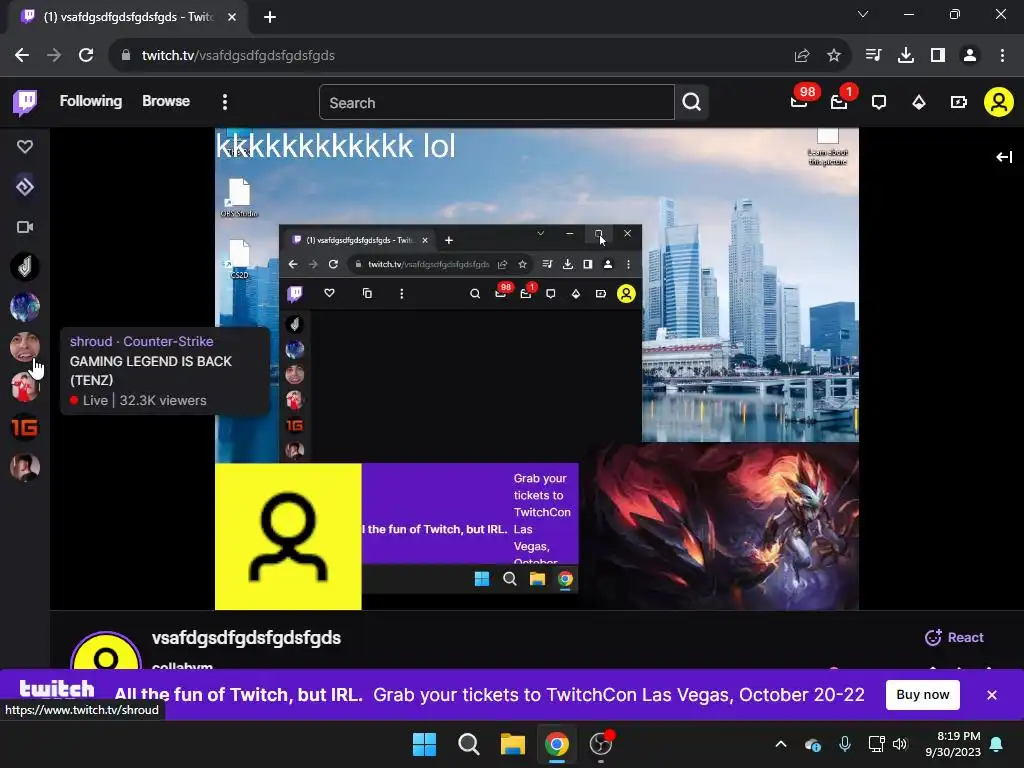Click the Twitch logo home icon
Image resolution: width=1024 pixels, height=768 pixels.
tap(25, 103)
